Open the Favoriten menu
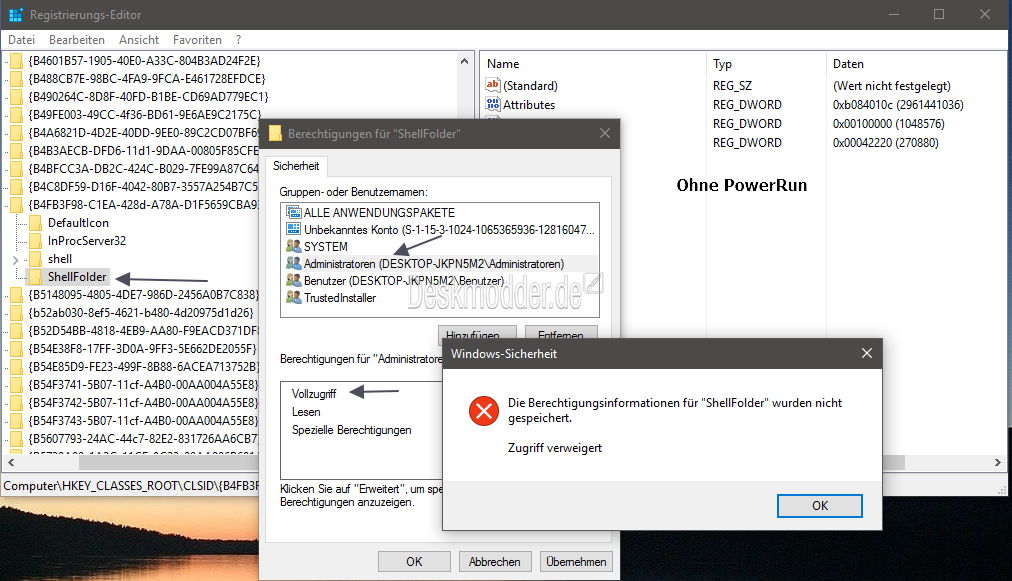 tap(197, 40)
